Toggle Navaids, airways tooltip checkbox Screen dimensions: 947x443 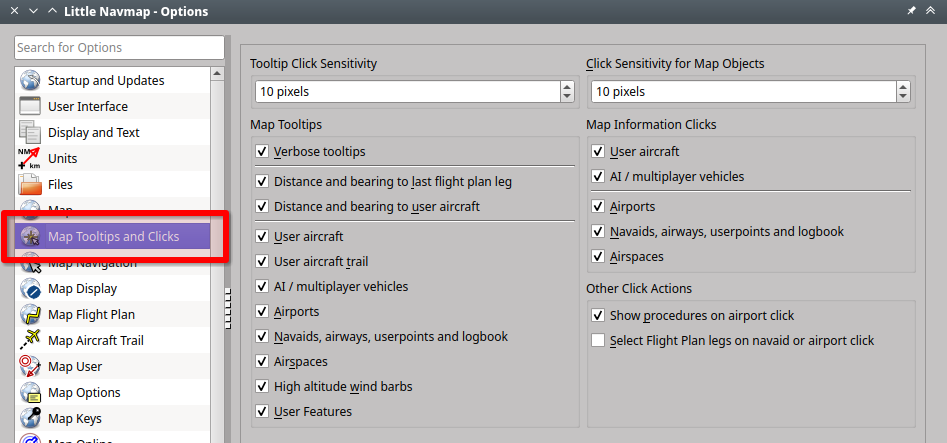262,337
